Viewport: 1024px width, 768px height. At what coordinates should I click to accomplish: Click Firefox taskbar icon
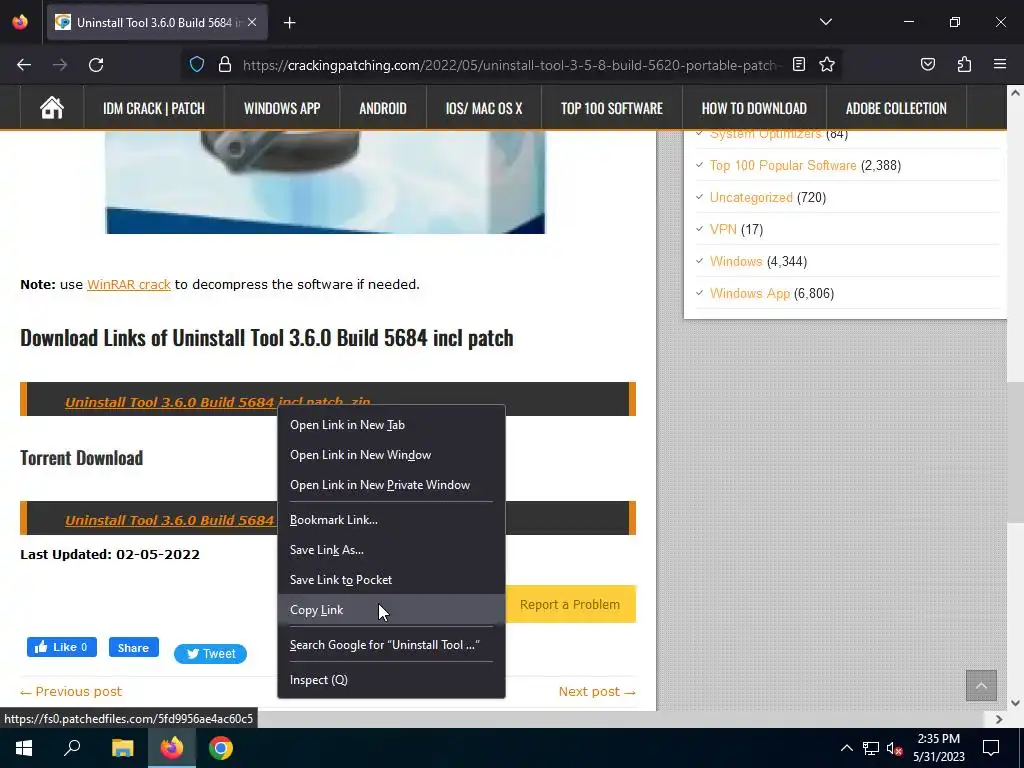pyautogui.click(x=172, y=748)
